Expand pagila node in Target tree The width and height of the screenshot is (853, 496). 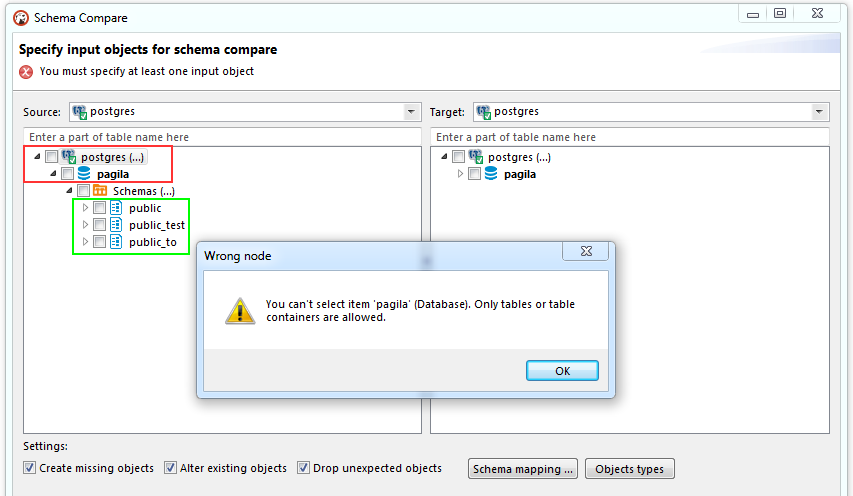pyautogui.click(x=460, y=174)
